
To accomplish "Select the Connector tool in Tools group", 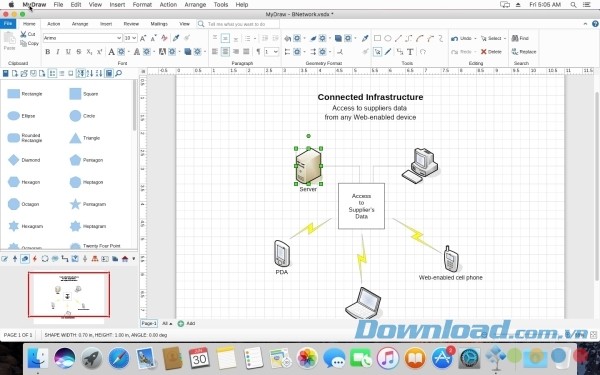I will click(x=399, y=51).
